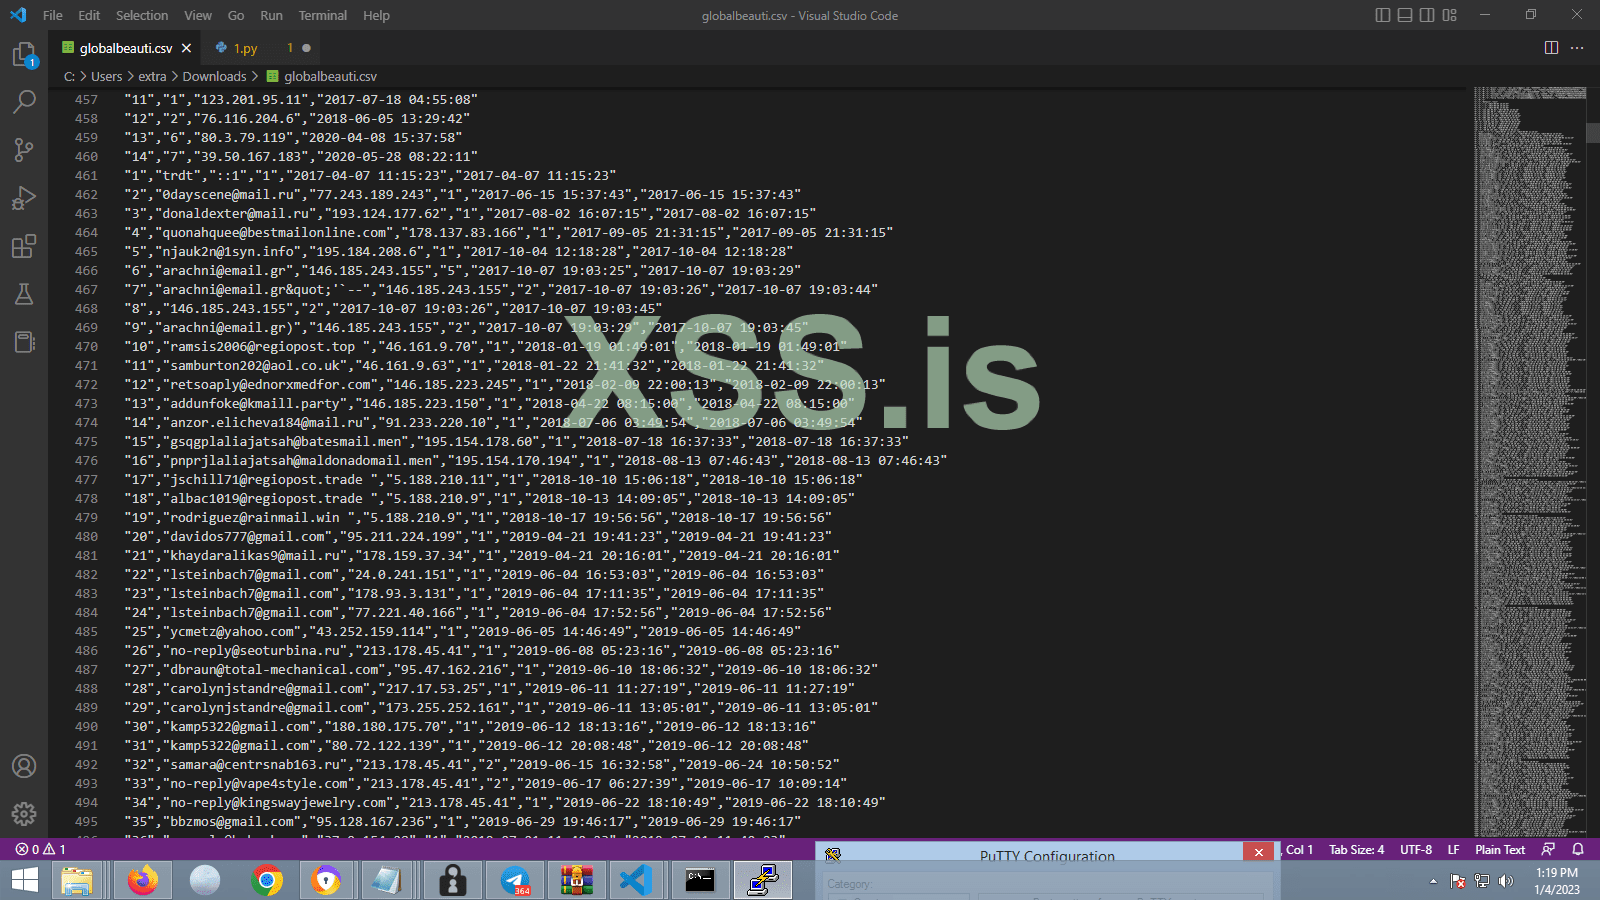Close the globalbeauti.csv tab
This screenshot has width=1600, height=900.
pyautogui.click(x=186, y=48)
